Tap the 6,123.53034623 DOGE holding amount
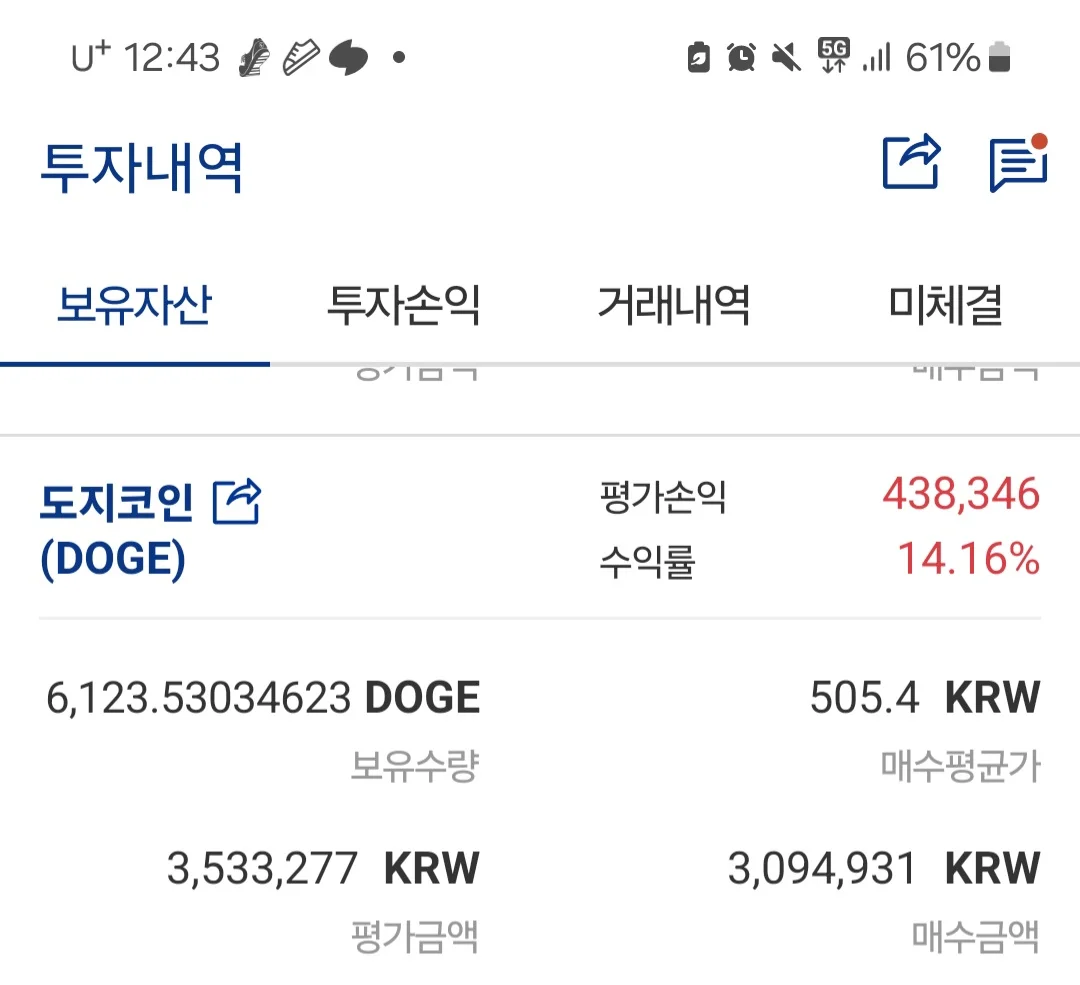This screenshot has width=1080, height=985. coord(263,698)
